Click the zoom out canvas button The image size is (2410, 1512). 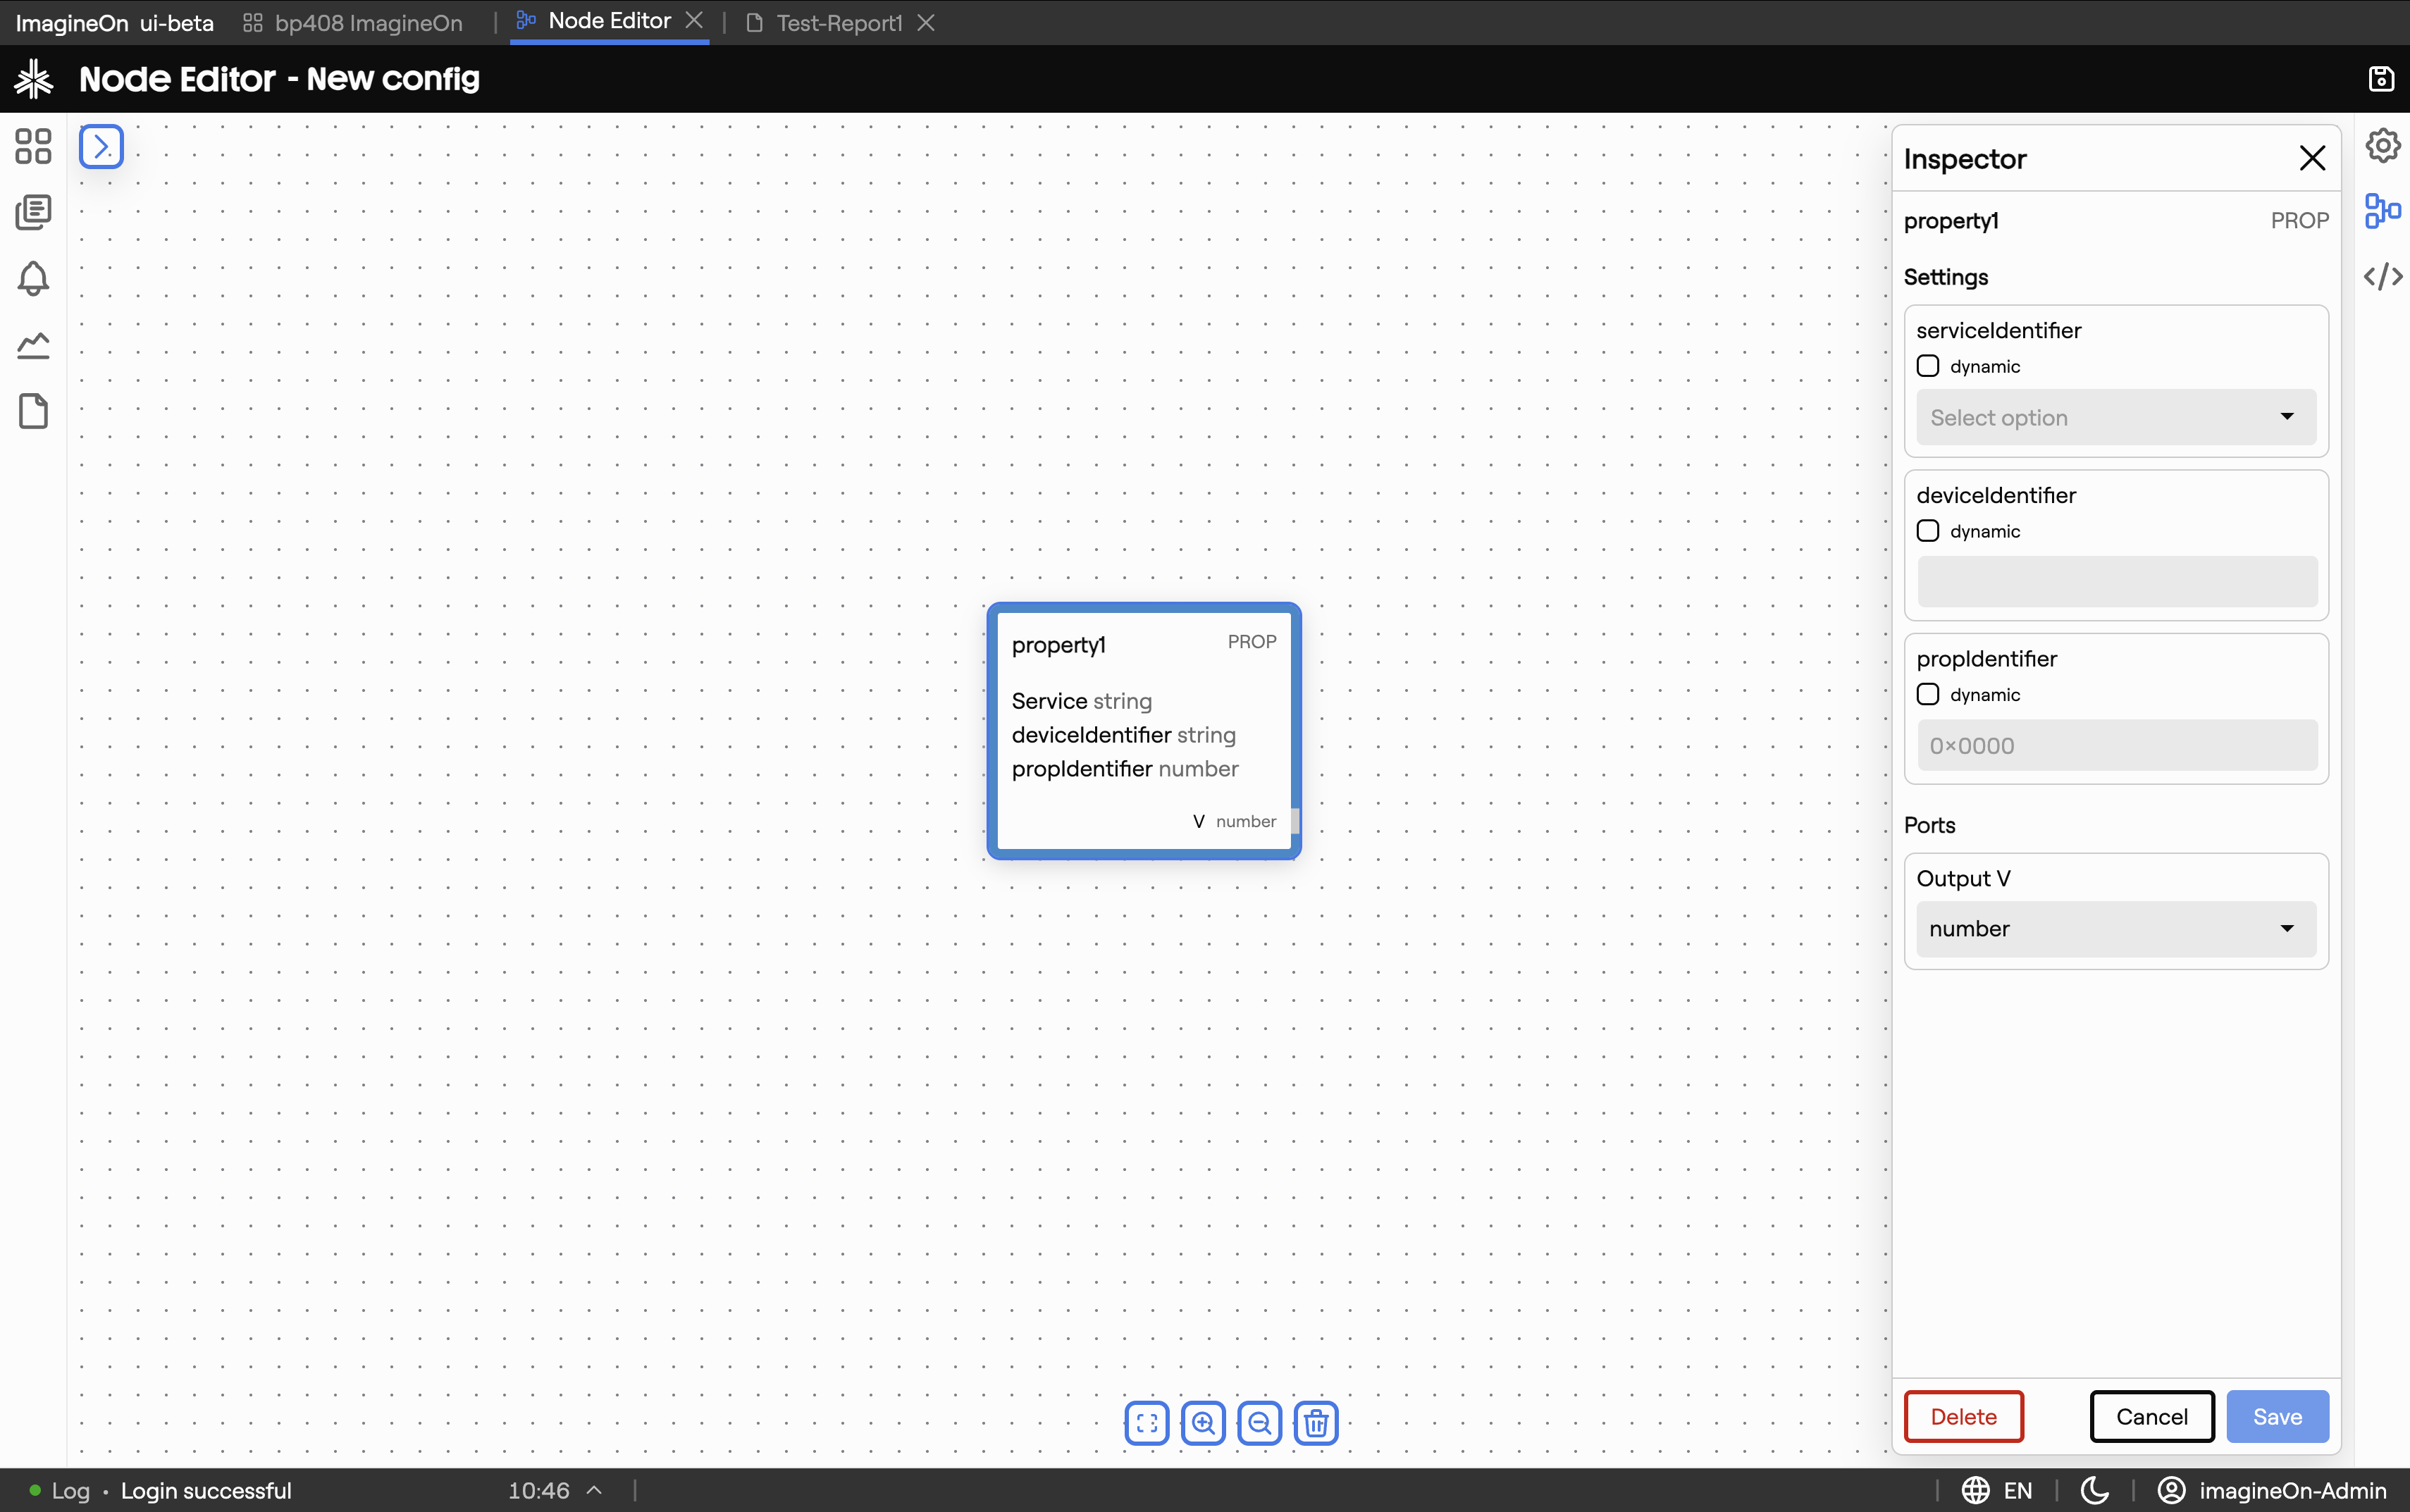tap(1259, 1422)
